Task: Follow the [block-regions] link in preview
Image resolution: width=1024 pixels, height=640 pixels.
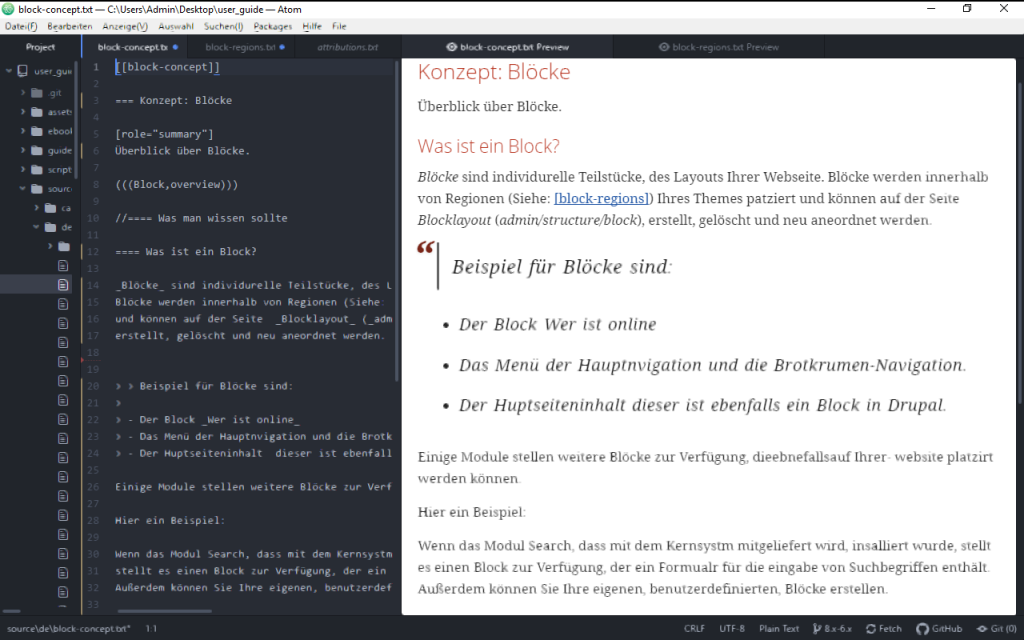Action: [603, 199]
